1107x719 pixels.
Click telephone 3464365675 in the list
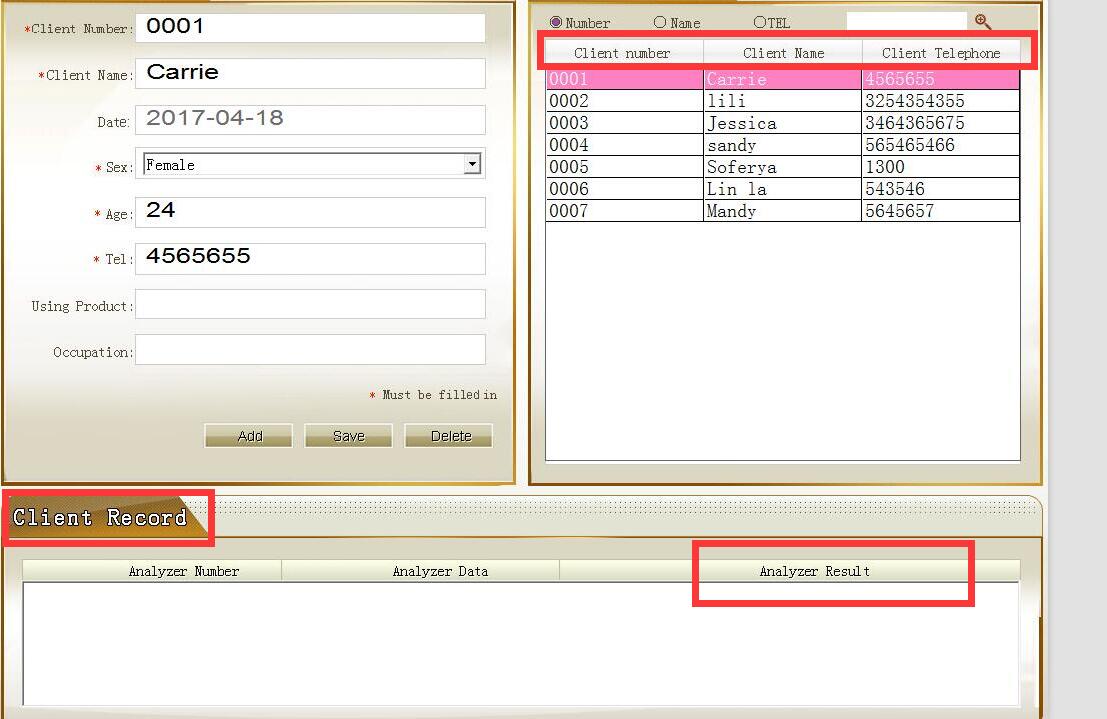(x=915, y=122)
